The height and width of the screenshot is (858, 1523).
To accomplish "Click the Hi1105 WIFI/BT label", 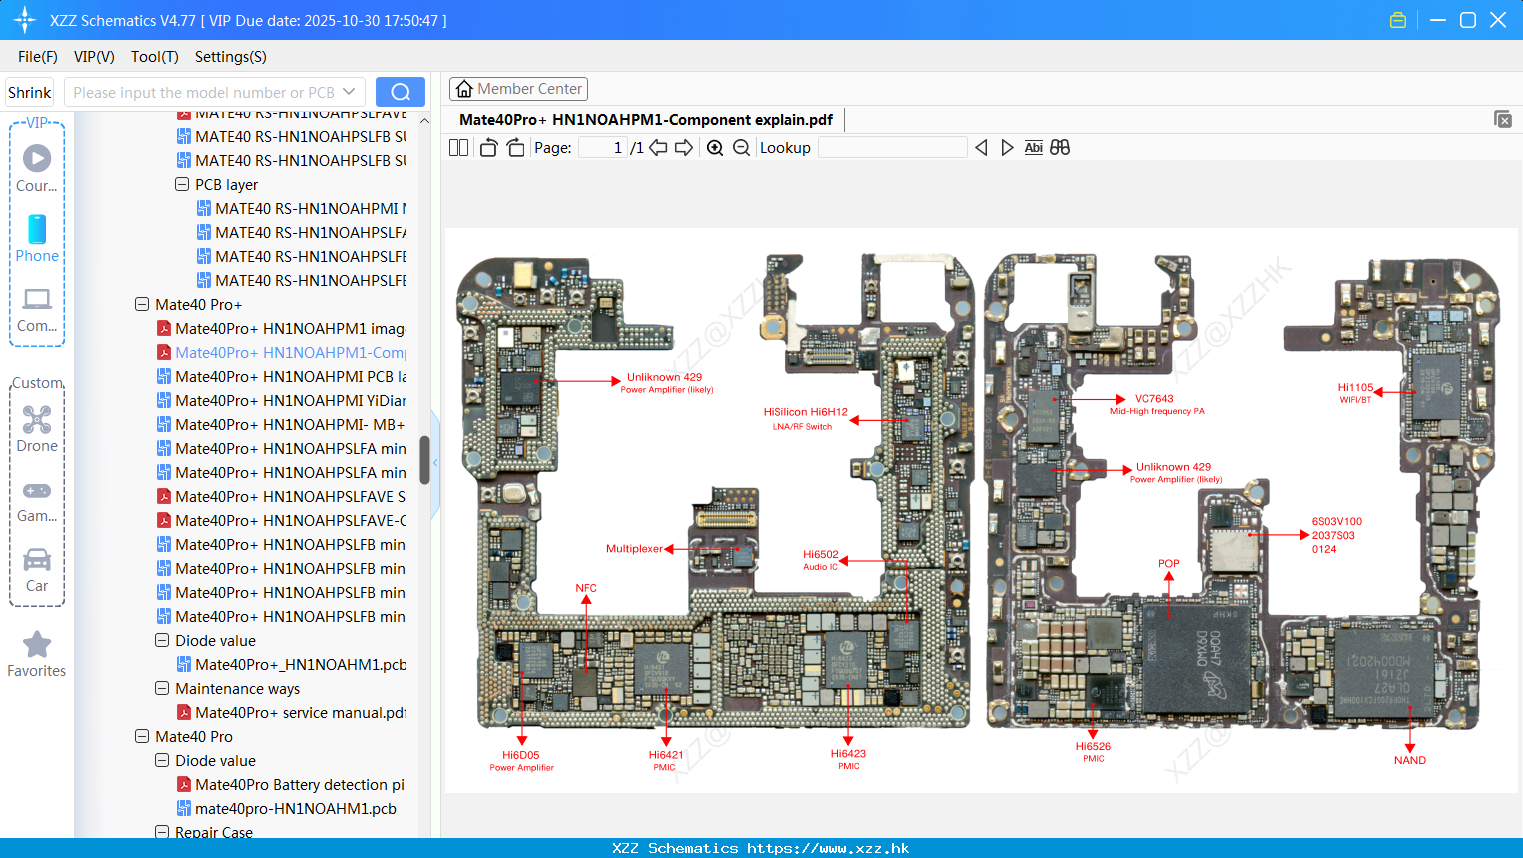I will [1356, 393].
